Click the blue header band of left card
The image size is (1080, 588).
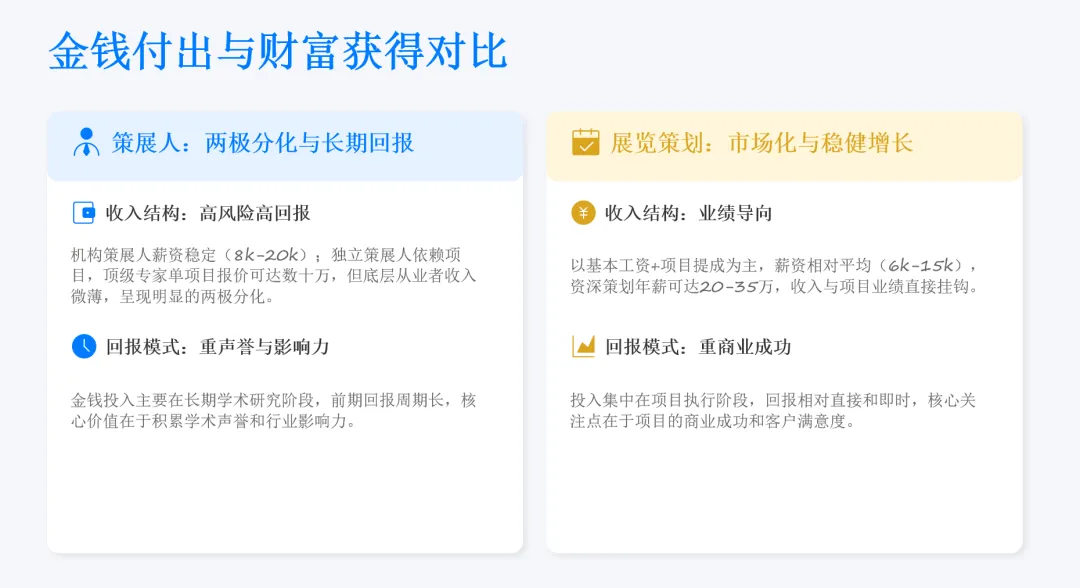pyautogui.click(x=285, y=146)
